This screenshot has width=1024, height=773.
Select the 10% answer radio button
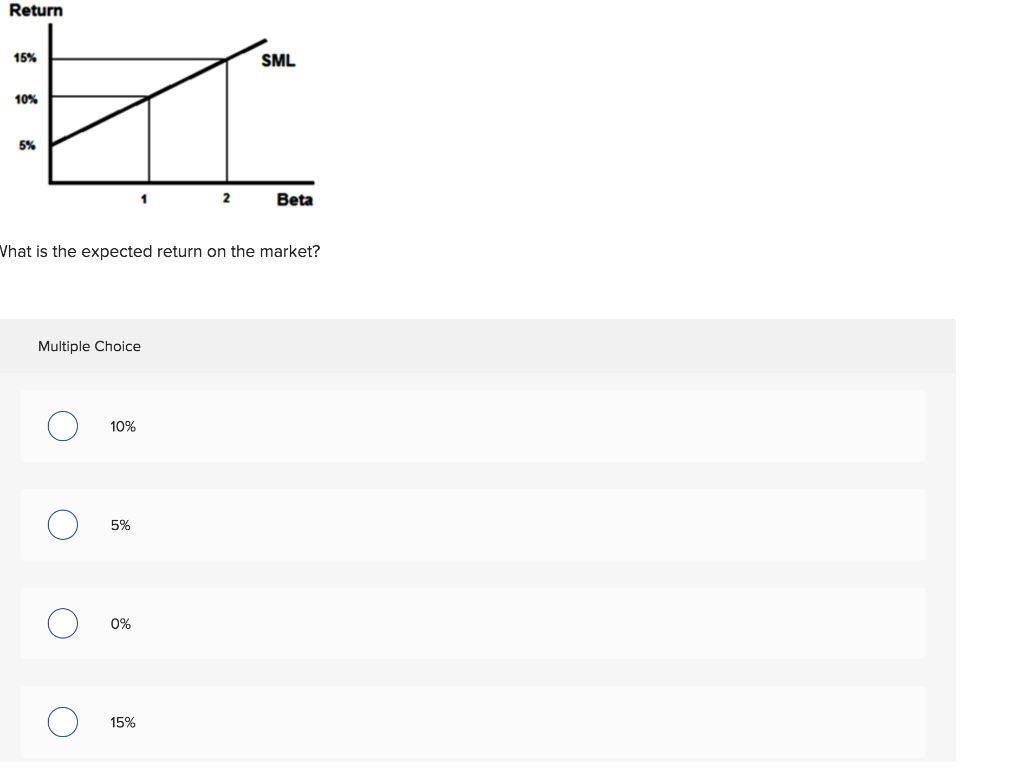62,425
